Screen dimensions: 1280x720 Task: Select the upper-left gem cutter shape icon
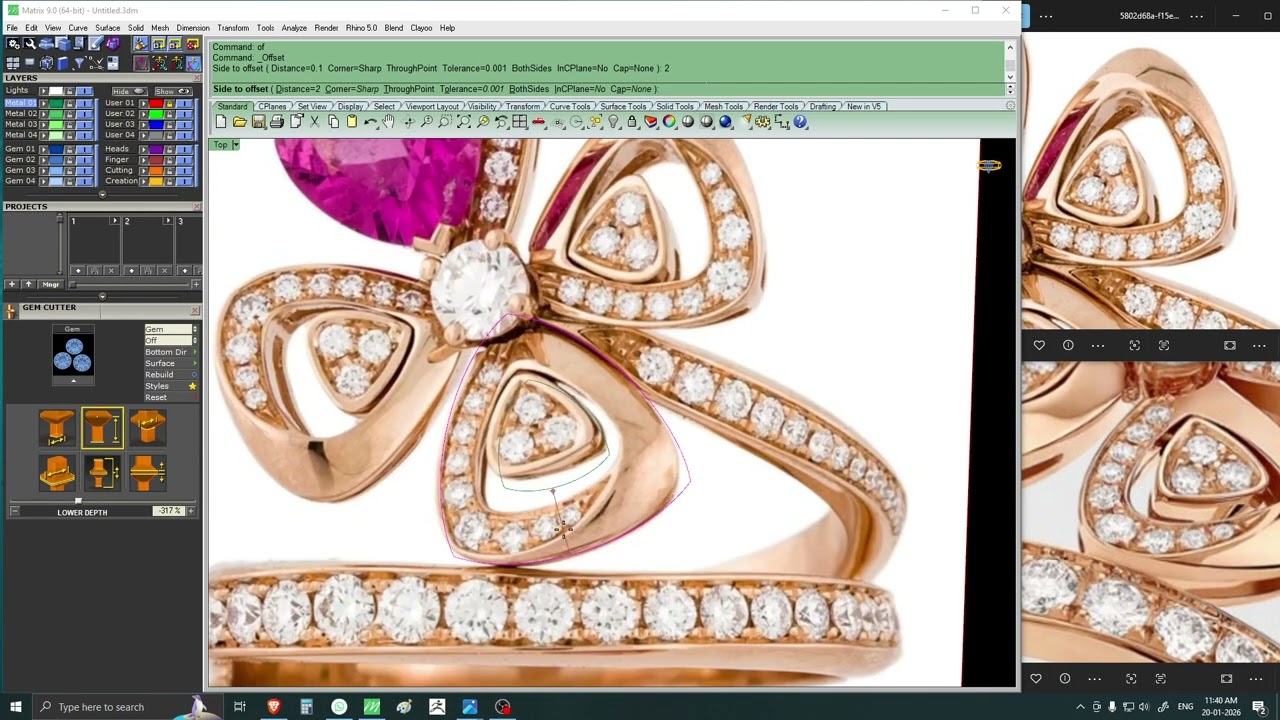coord(57,428)
